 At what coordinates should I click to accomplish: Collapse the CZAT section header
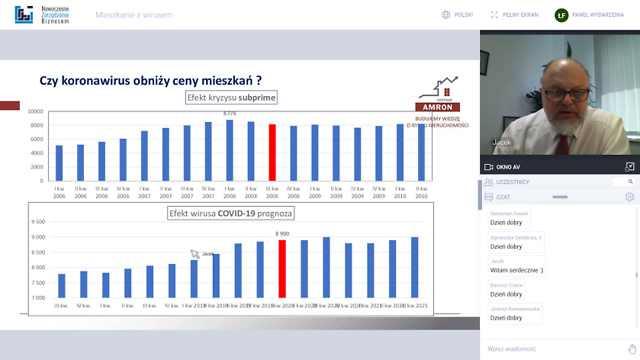coord(503,197)
